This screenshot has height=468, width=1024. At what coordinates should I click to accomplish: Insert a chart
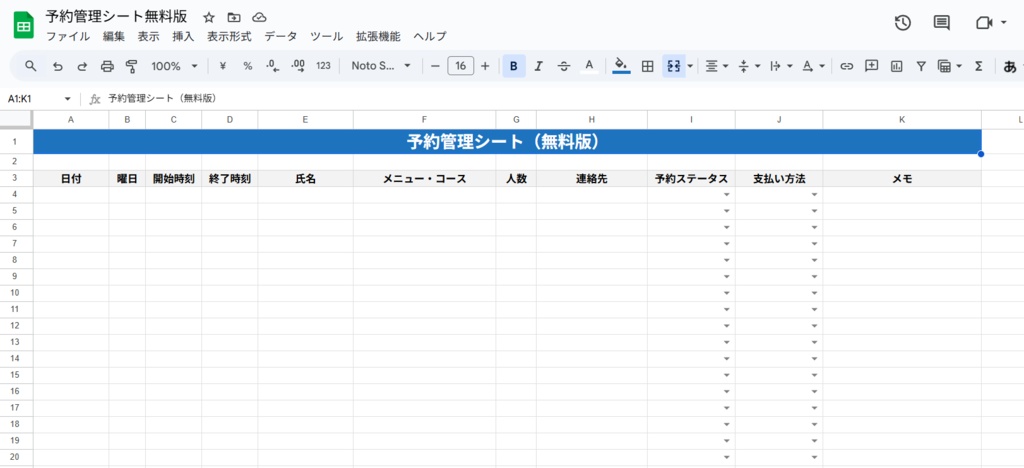pos(896,66)
